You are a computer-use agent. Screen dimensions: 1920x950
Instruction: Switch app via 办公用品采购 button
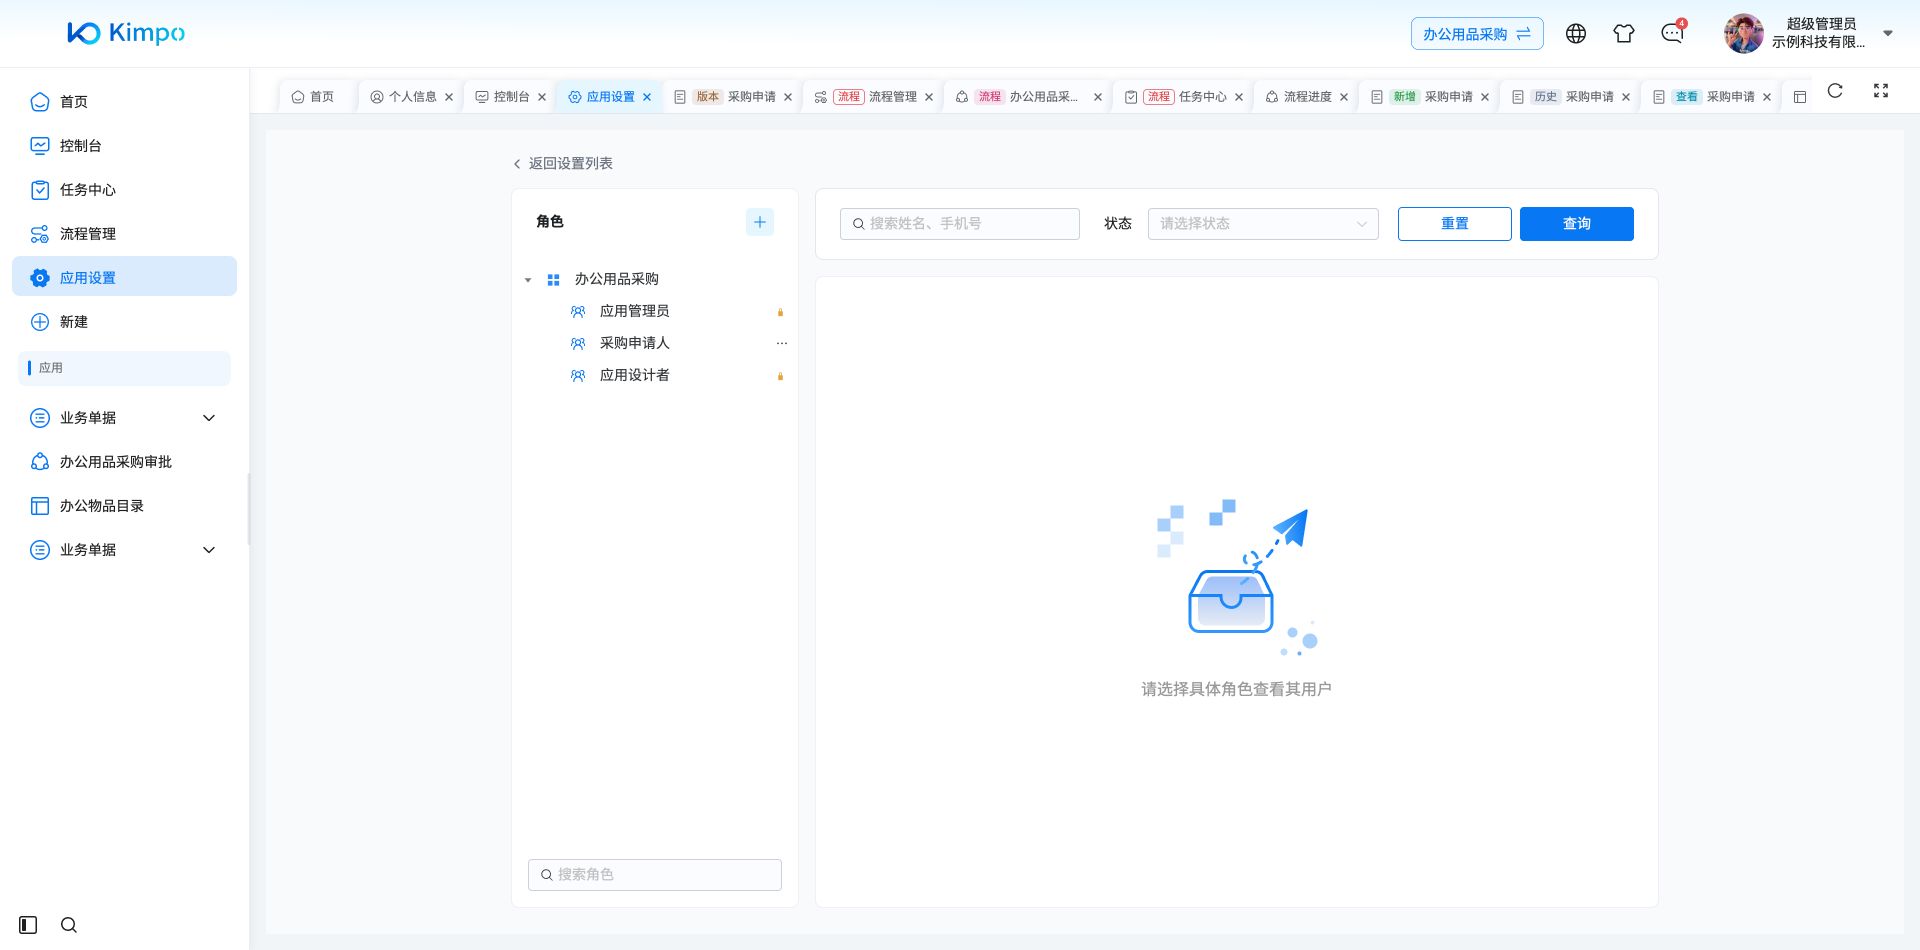[x=1477, y=34]
